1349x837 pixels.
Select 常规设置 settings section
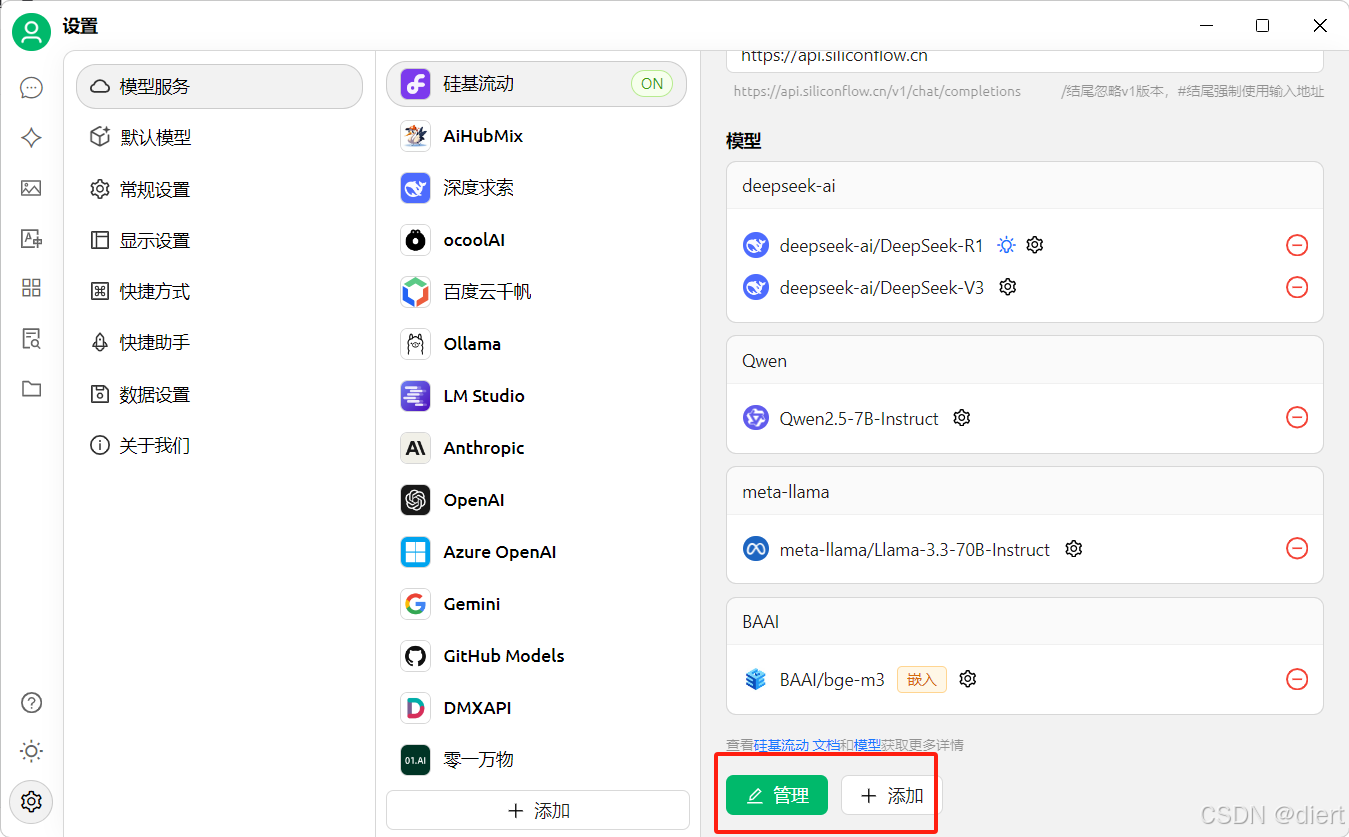219,189
